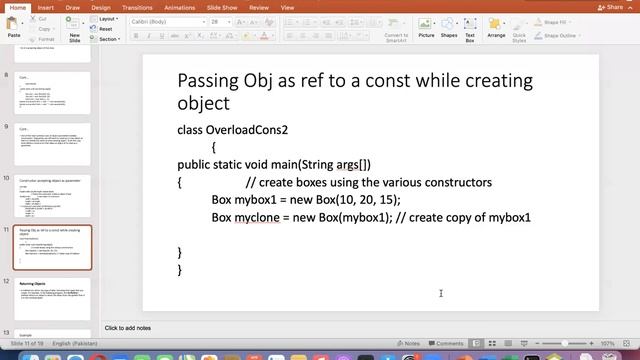640x360 pixels.
Task: Click the Reset slide icon
Action: pos(93,29)
